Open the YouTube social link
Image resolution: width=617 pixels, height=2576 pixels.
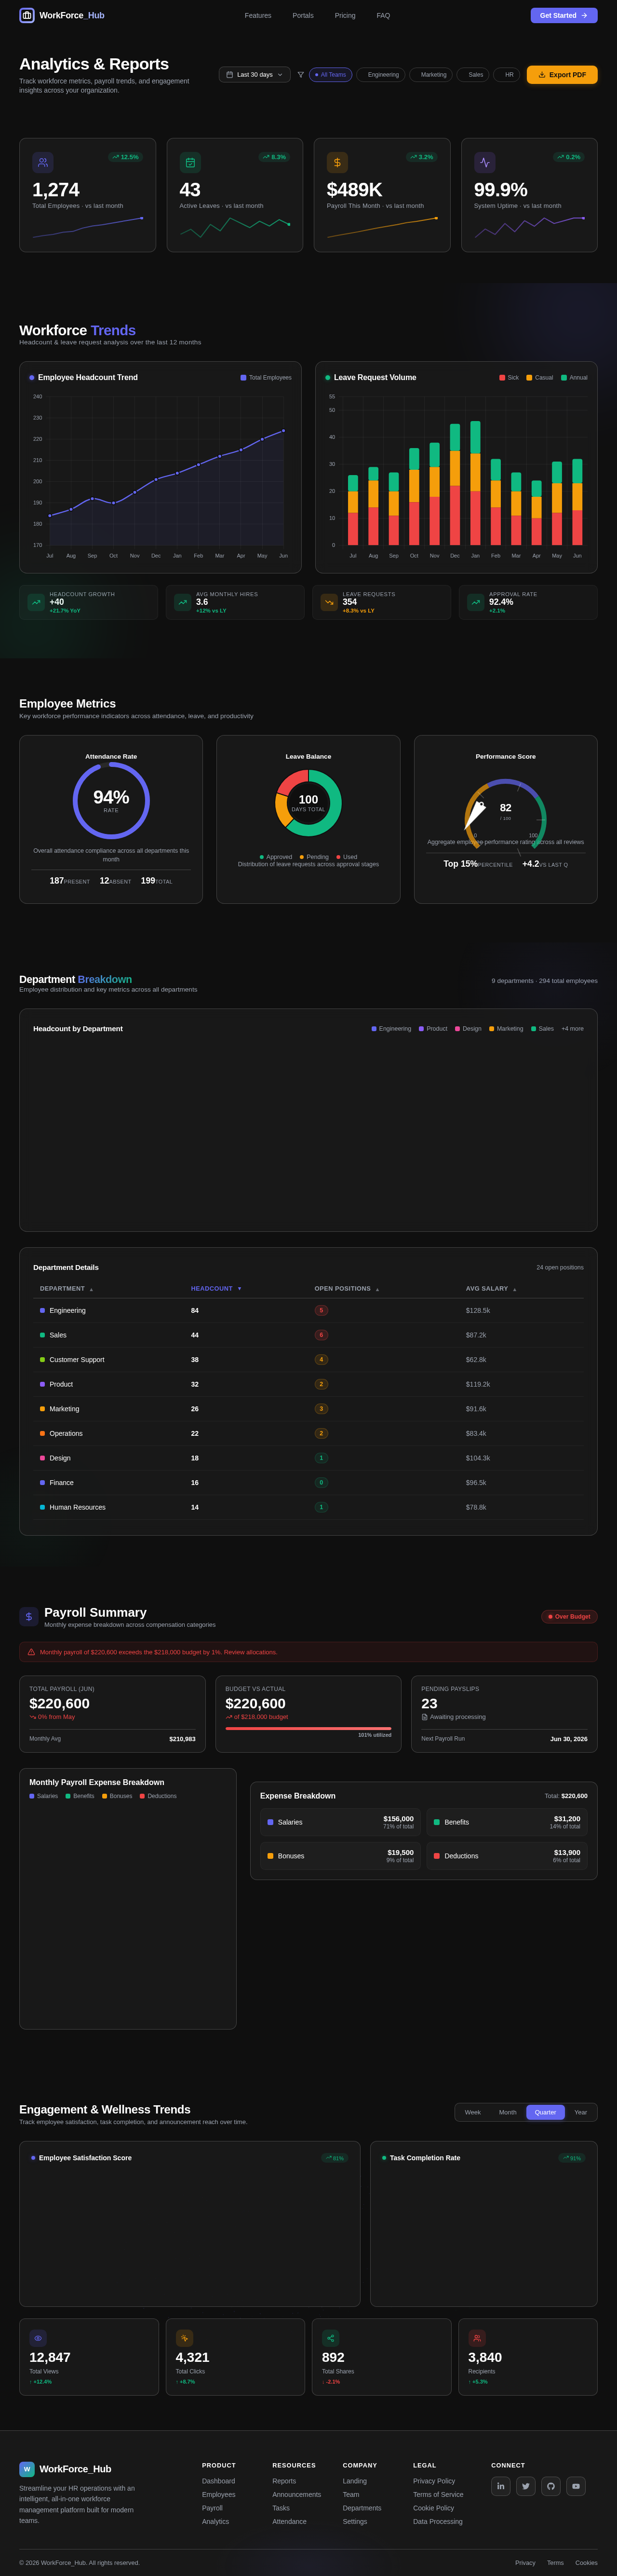click(576, 2486)
